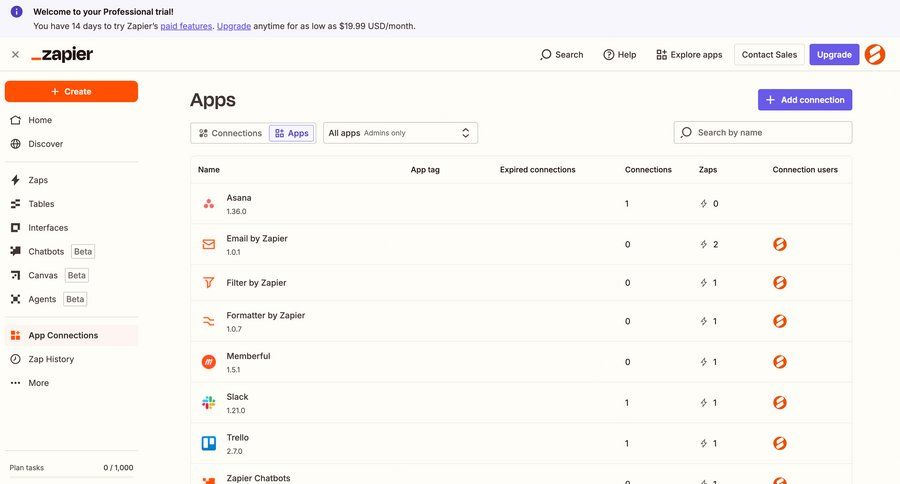Select the connection user avatar for Memberful

779,362
